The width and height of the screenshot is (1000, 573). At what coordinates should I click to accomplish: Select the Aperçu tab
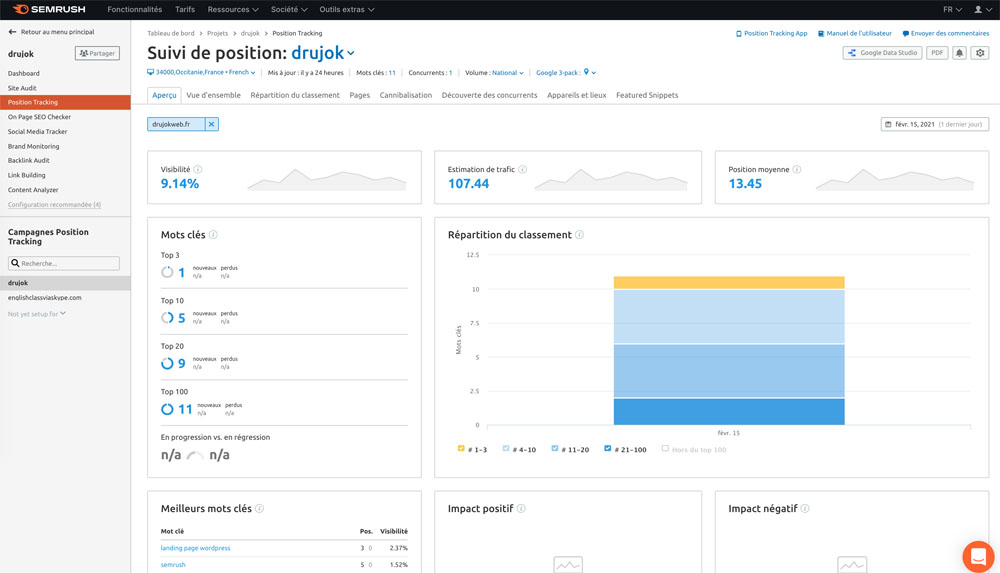[164, 95]
